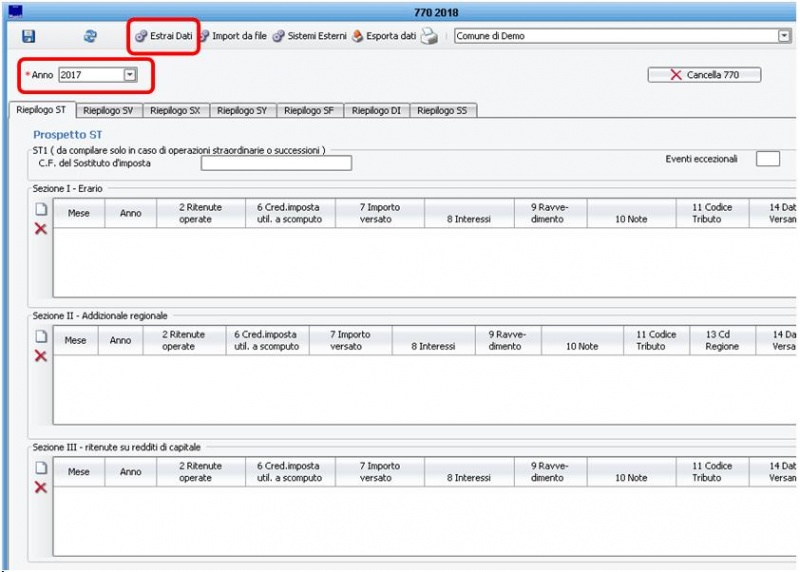The height and width of the screenshot is (572, 800).
Task: Click Esporta dati in the toolbar
Action: (384, 36)
